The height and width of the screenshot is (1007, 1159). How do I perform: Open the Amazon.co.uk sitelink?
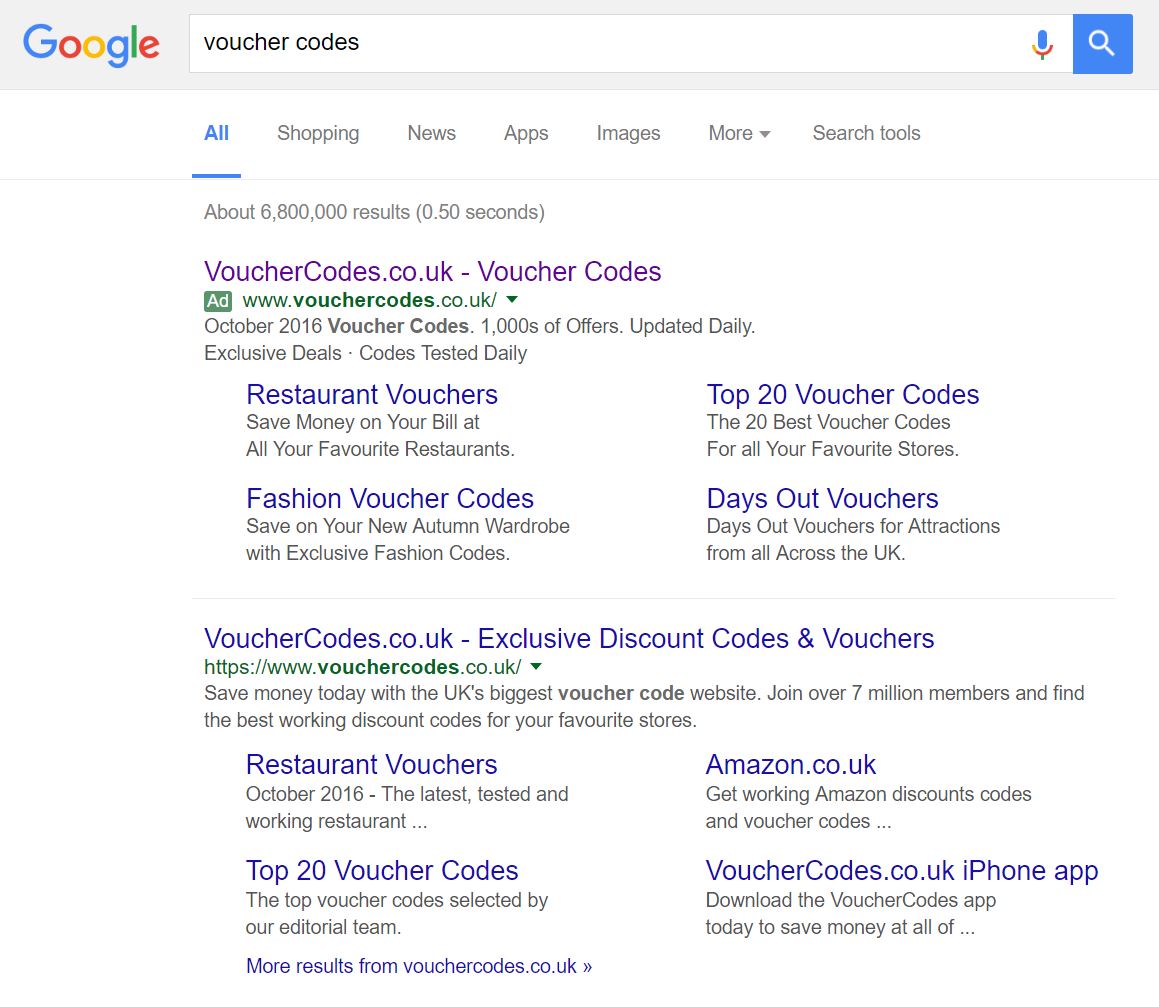tap(791, 764)
